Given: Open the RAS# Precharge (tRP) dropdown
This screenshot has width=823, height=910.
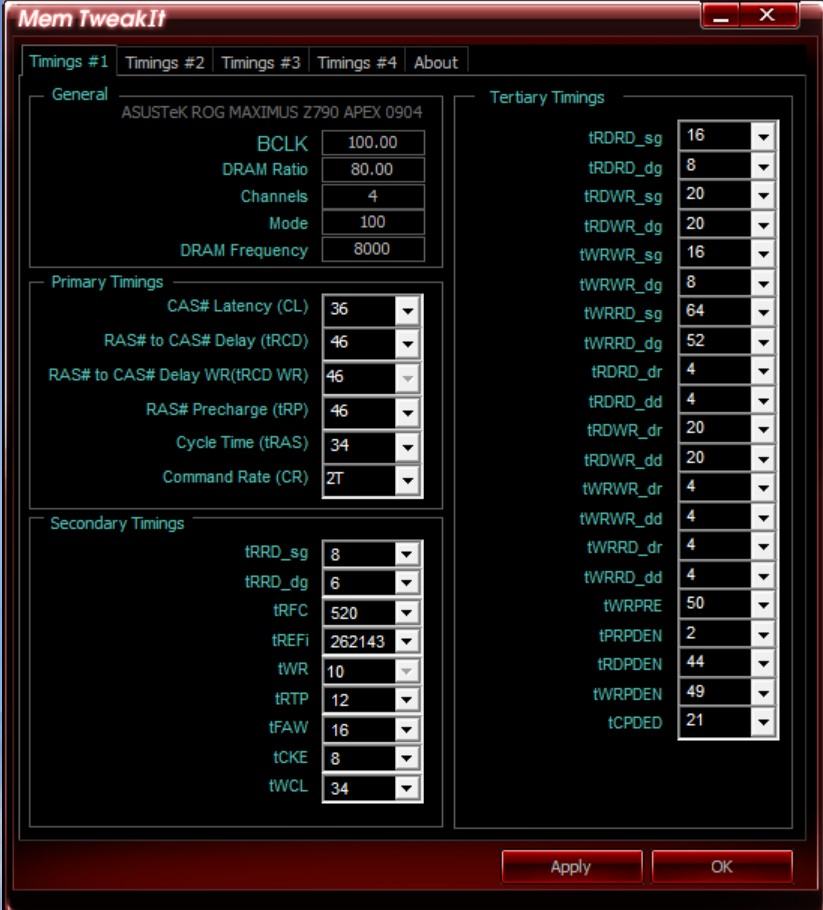Looking at the screenshot, I should [407, 413].
